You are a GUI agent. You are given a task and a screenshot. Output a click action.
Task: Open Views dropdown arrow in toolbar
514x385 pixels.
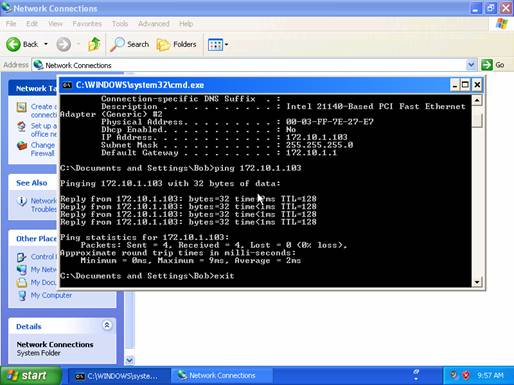(x=227, y=44)
